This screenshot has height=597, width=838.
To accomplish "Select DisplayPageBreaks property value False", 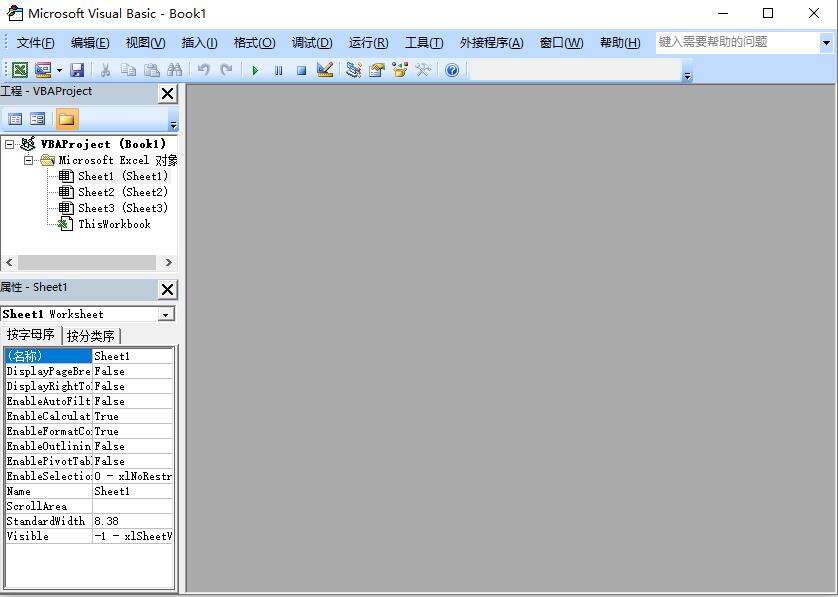I will point(133,371).
